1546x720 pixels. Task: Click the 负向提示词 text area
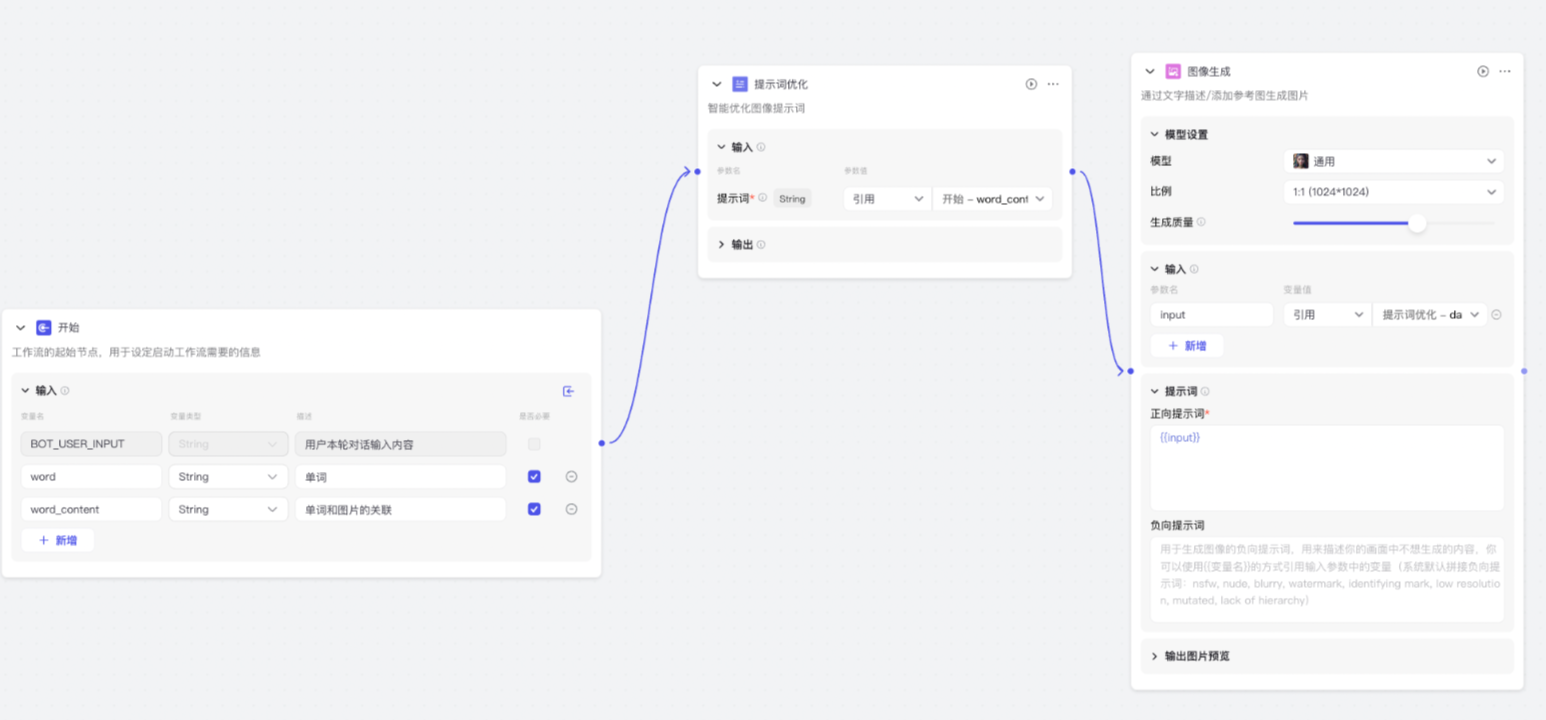pyautogui.click(x=1327, y=580)
